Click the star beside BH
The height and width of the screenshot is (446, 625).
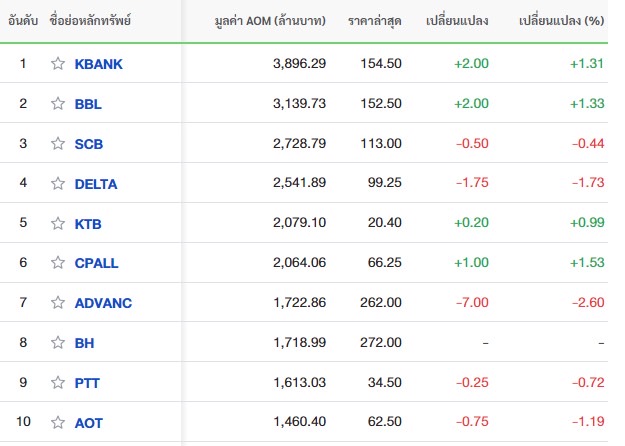click(x=58, y=342)
